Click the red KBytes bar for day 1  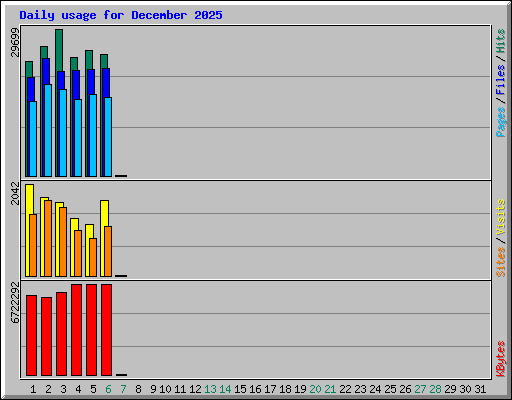click(31, 335)
